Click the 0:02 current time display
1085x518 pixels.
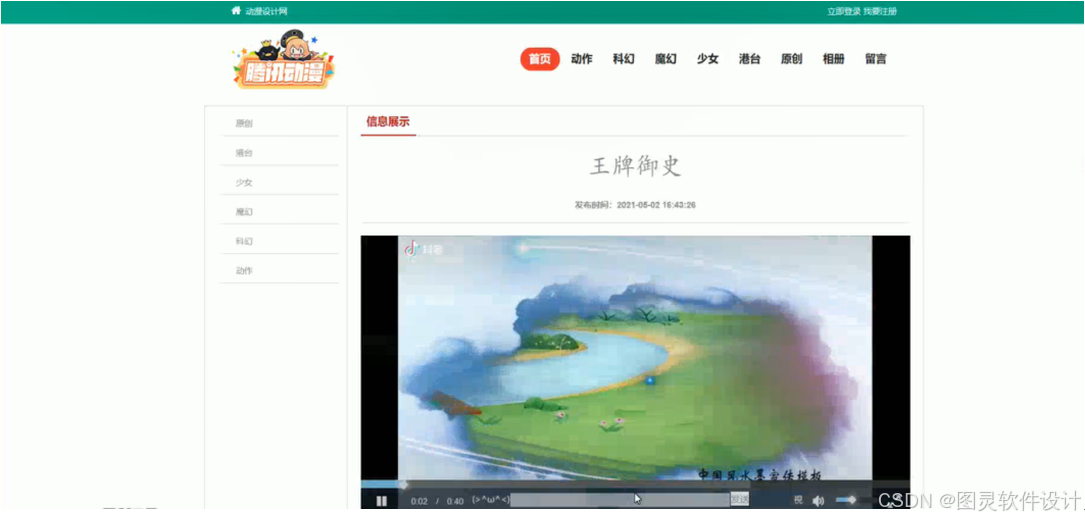click(419, 501)
